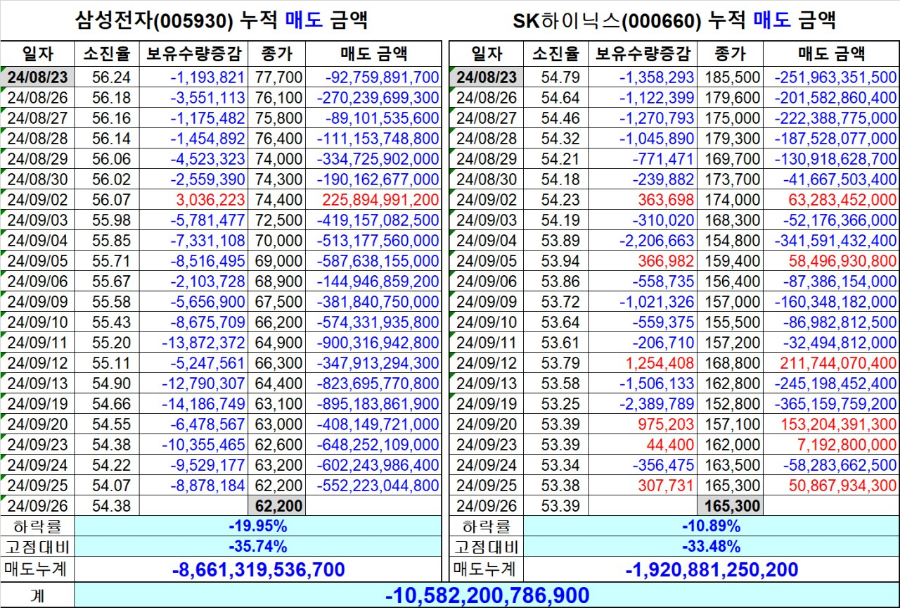Select closing price 69,000
The height and width of the screenshot is (608, 900).
[x=278, y=261]
